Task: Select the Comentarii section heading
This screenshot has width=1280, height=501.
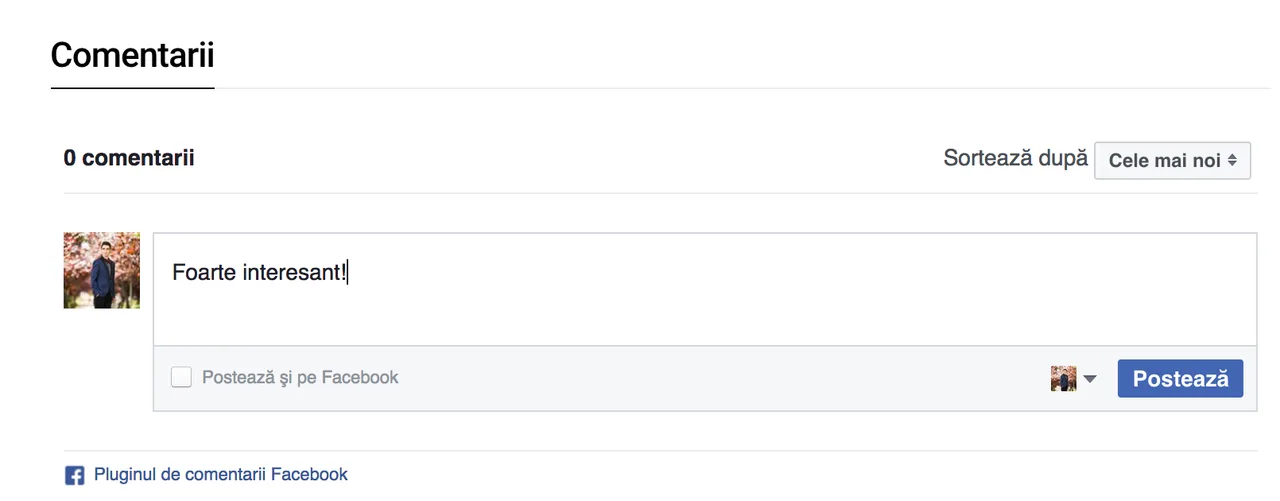Action: point(132,55)
